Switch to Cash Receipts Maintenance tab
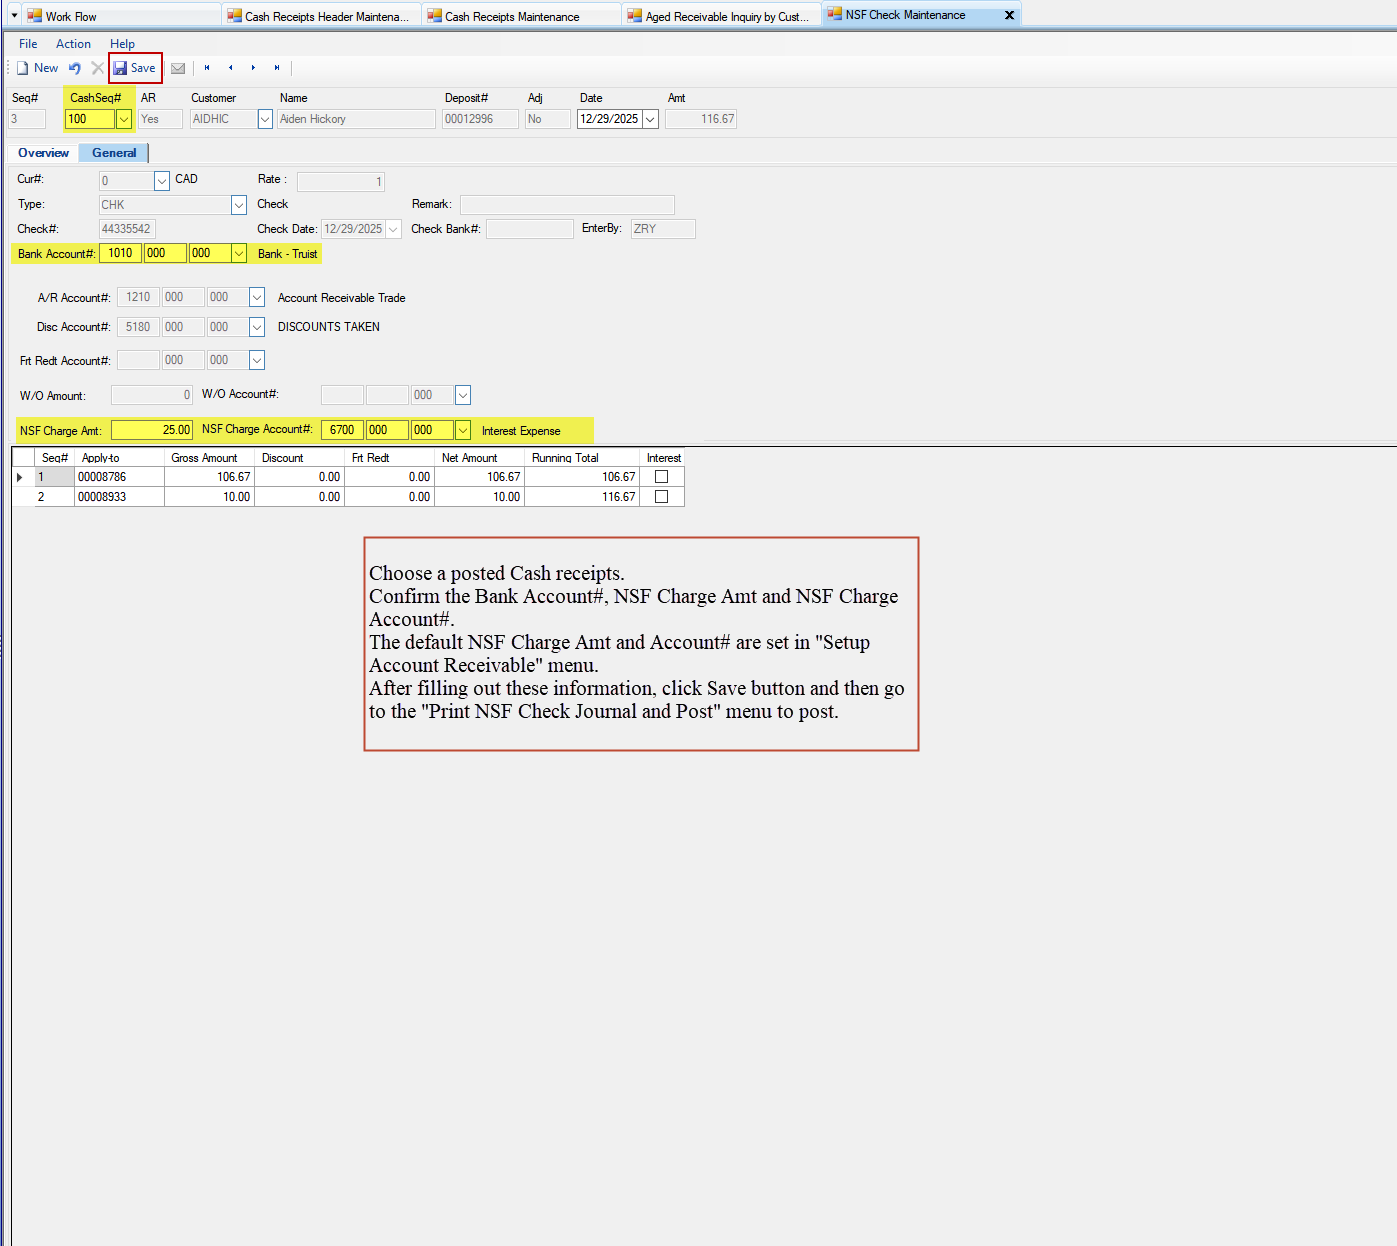 click(512, 16)
